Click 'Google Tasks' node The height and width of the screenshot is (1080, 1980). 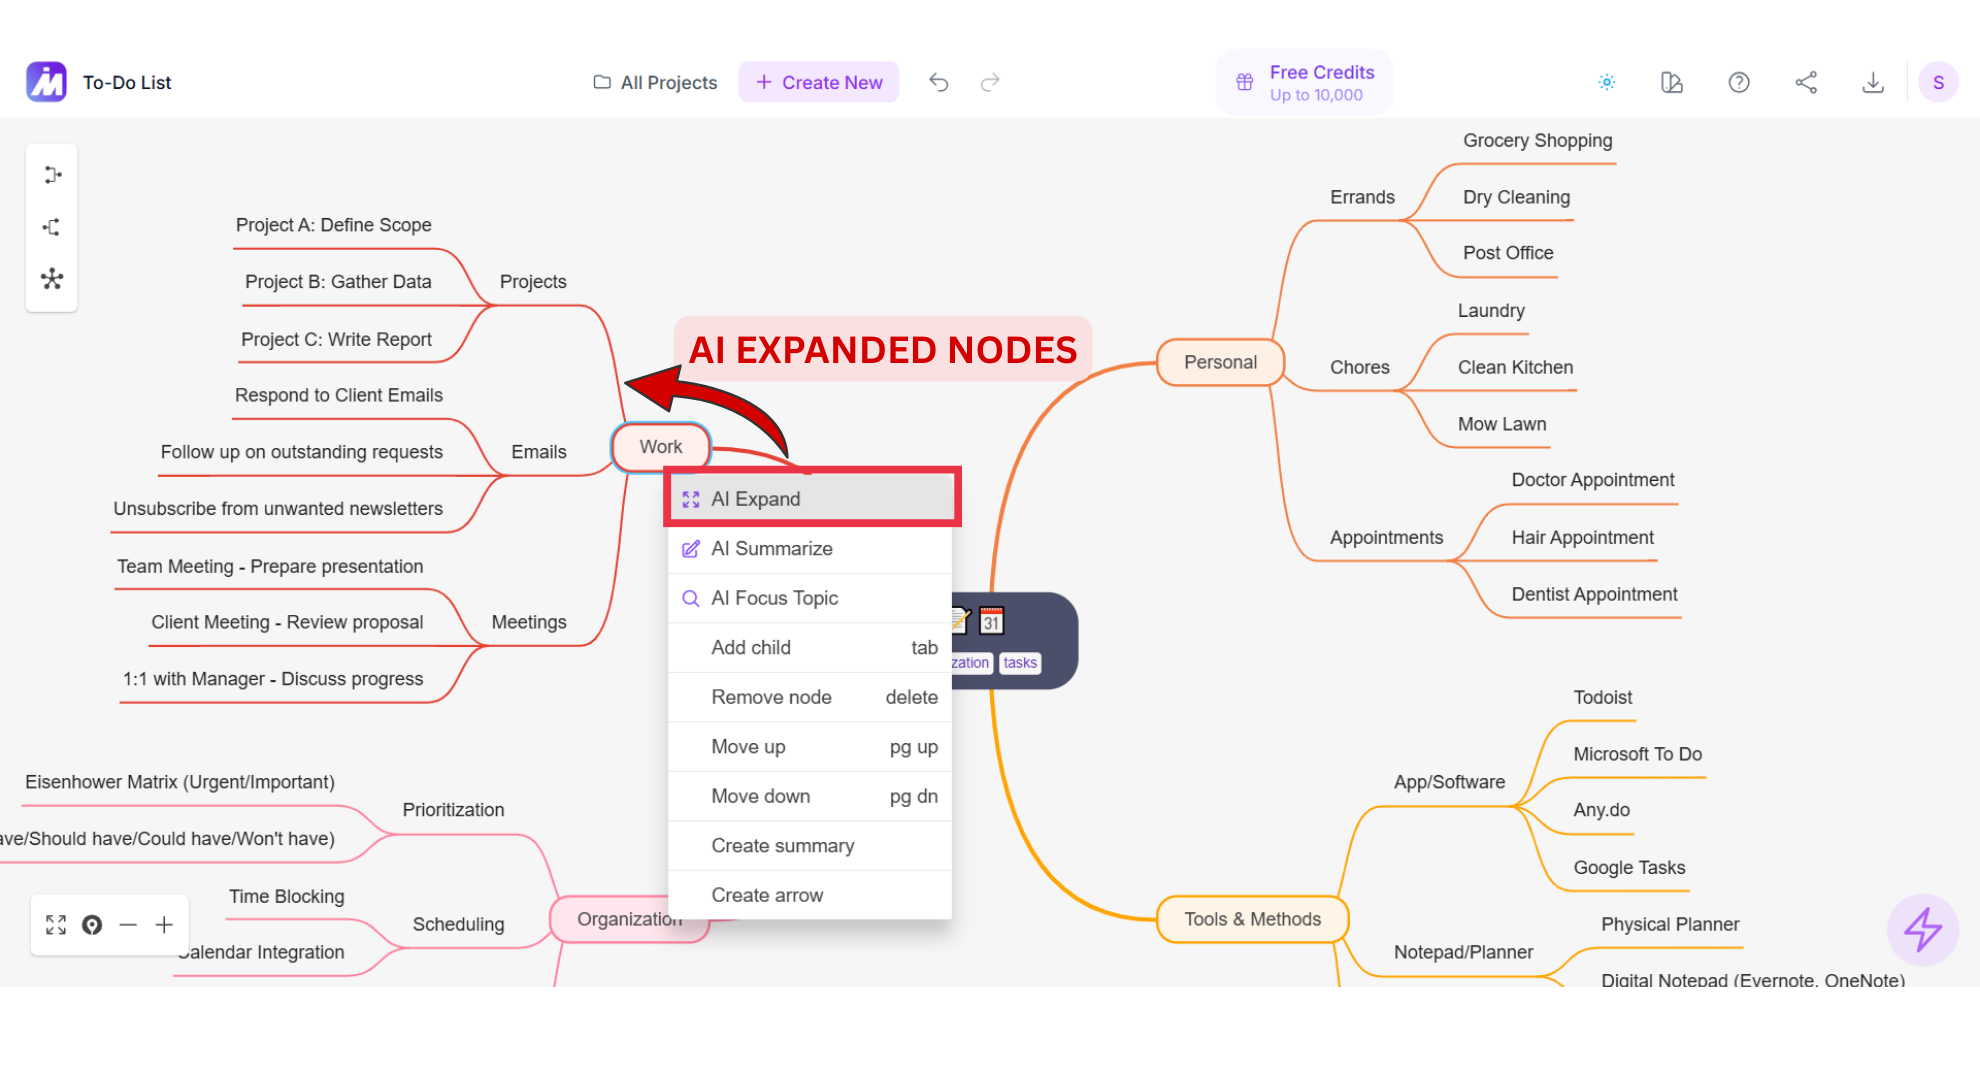point(1629,867)
